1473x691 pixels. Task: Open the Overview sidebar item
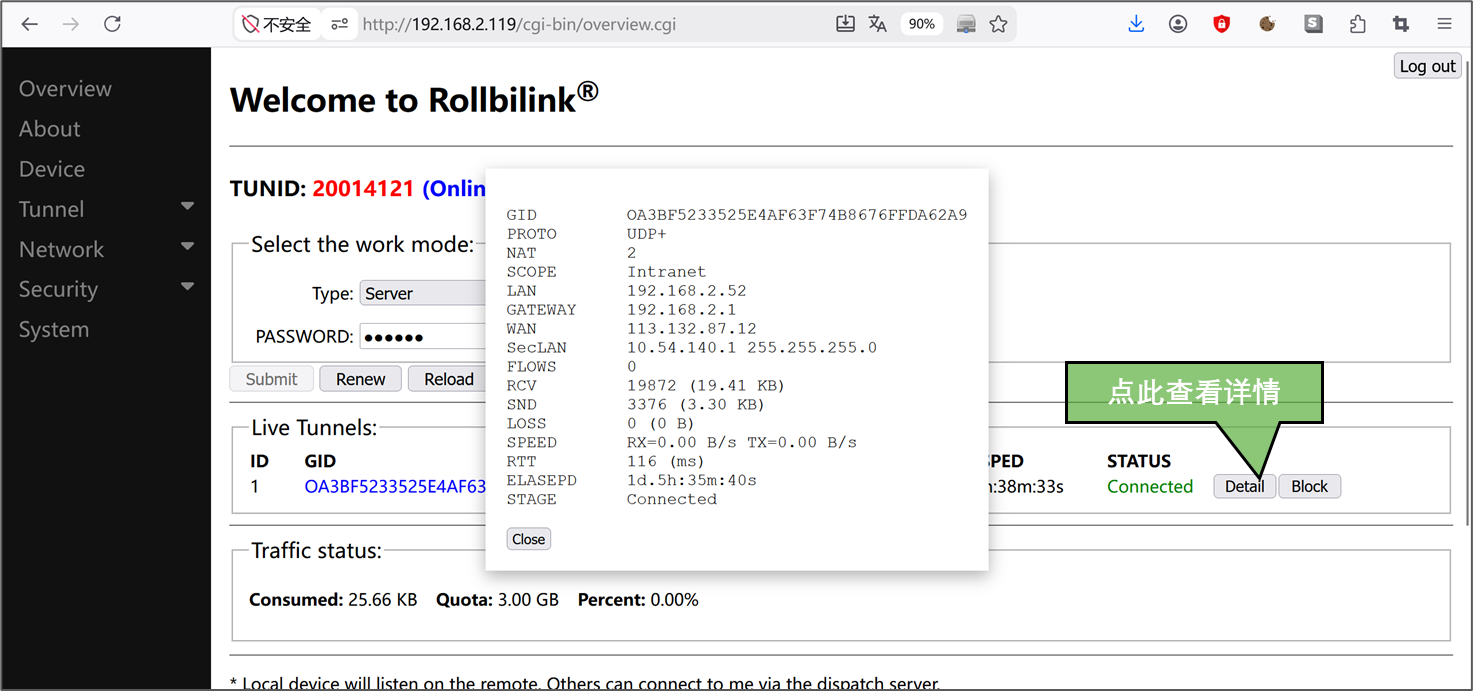65,89
